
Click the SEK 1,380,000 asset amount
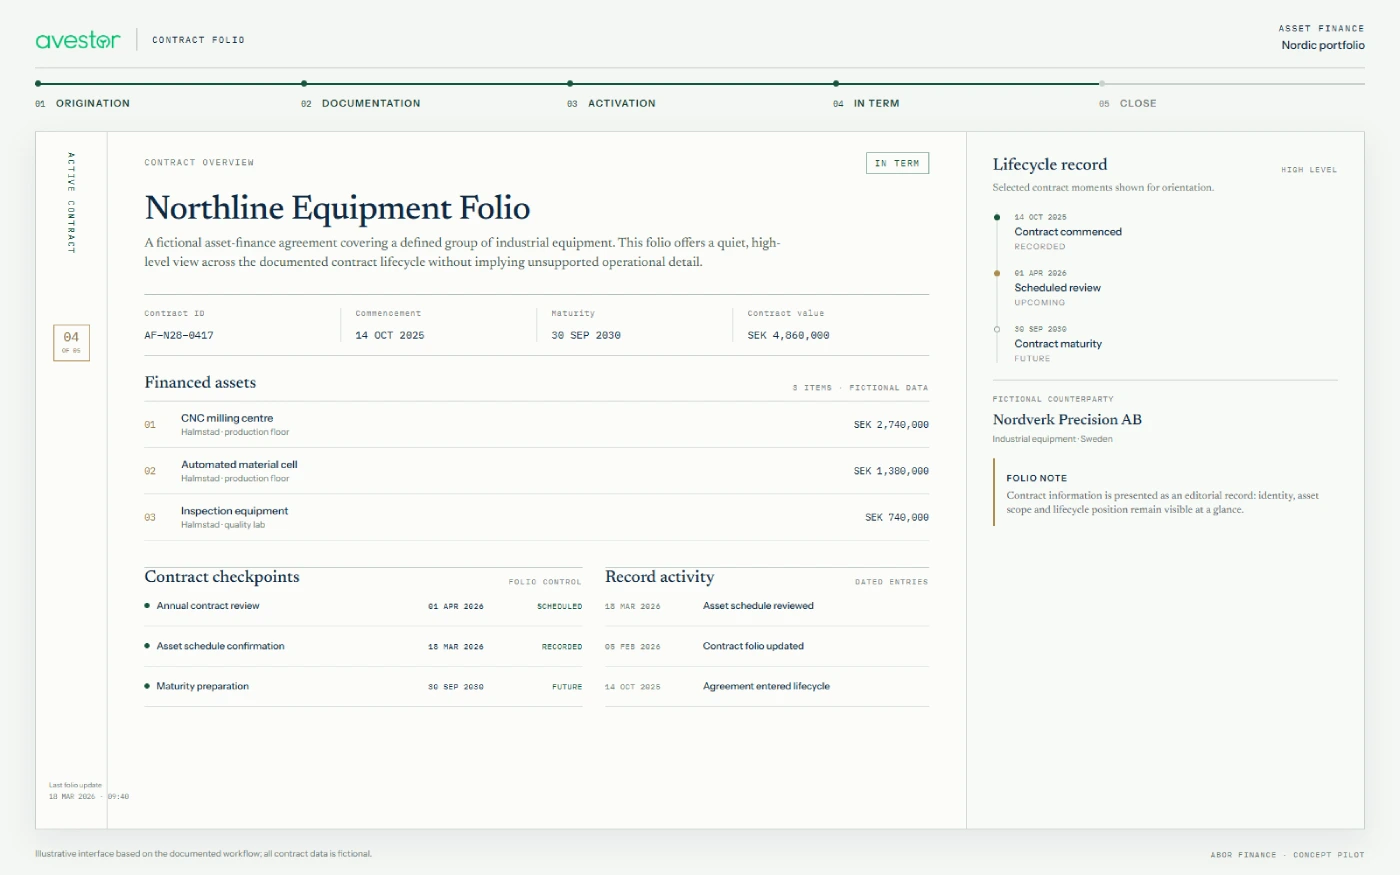pyautogui.click(x=891, y=471)
